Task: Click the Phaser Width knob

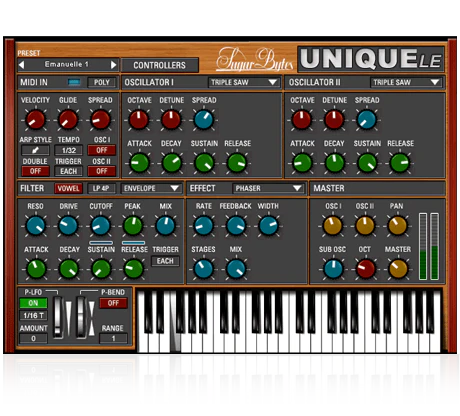Action: [268, 225]
